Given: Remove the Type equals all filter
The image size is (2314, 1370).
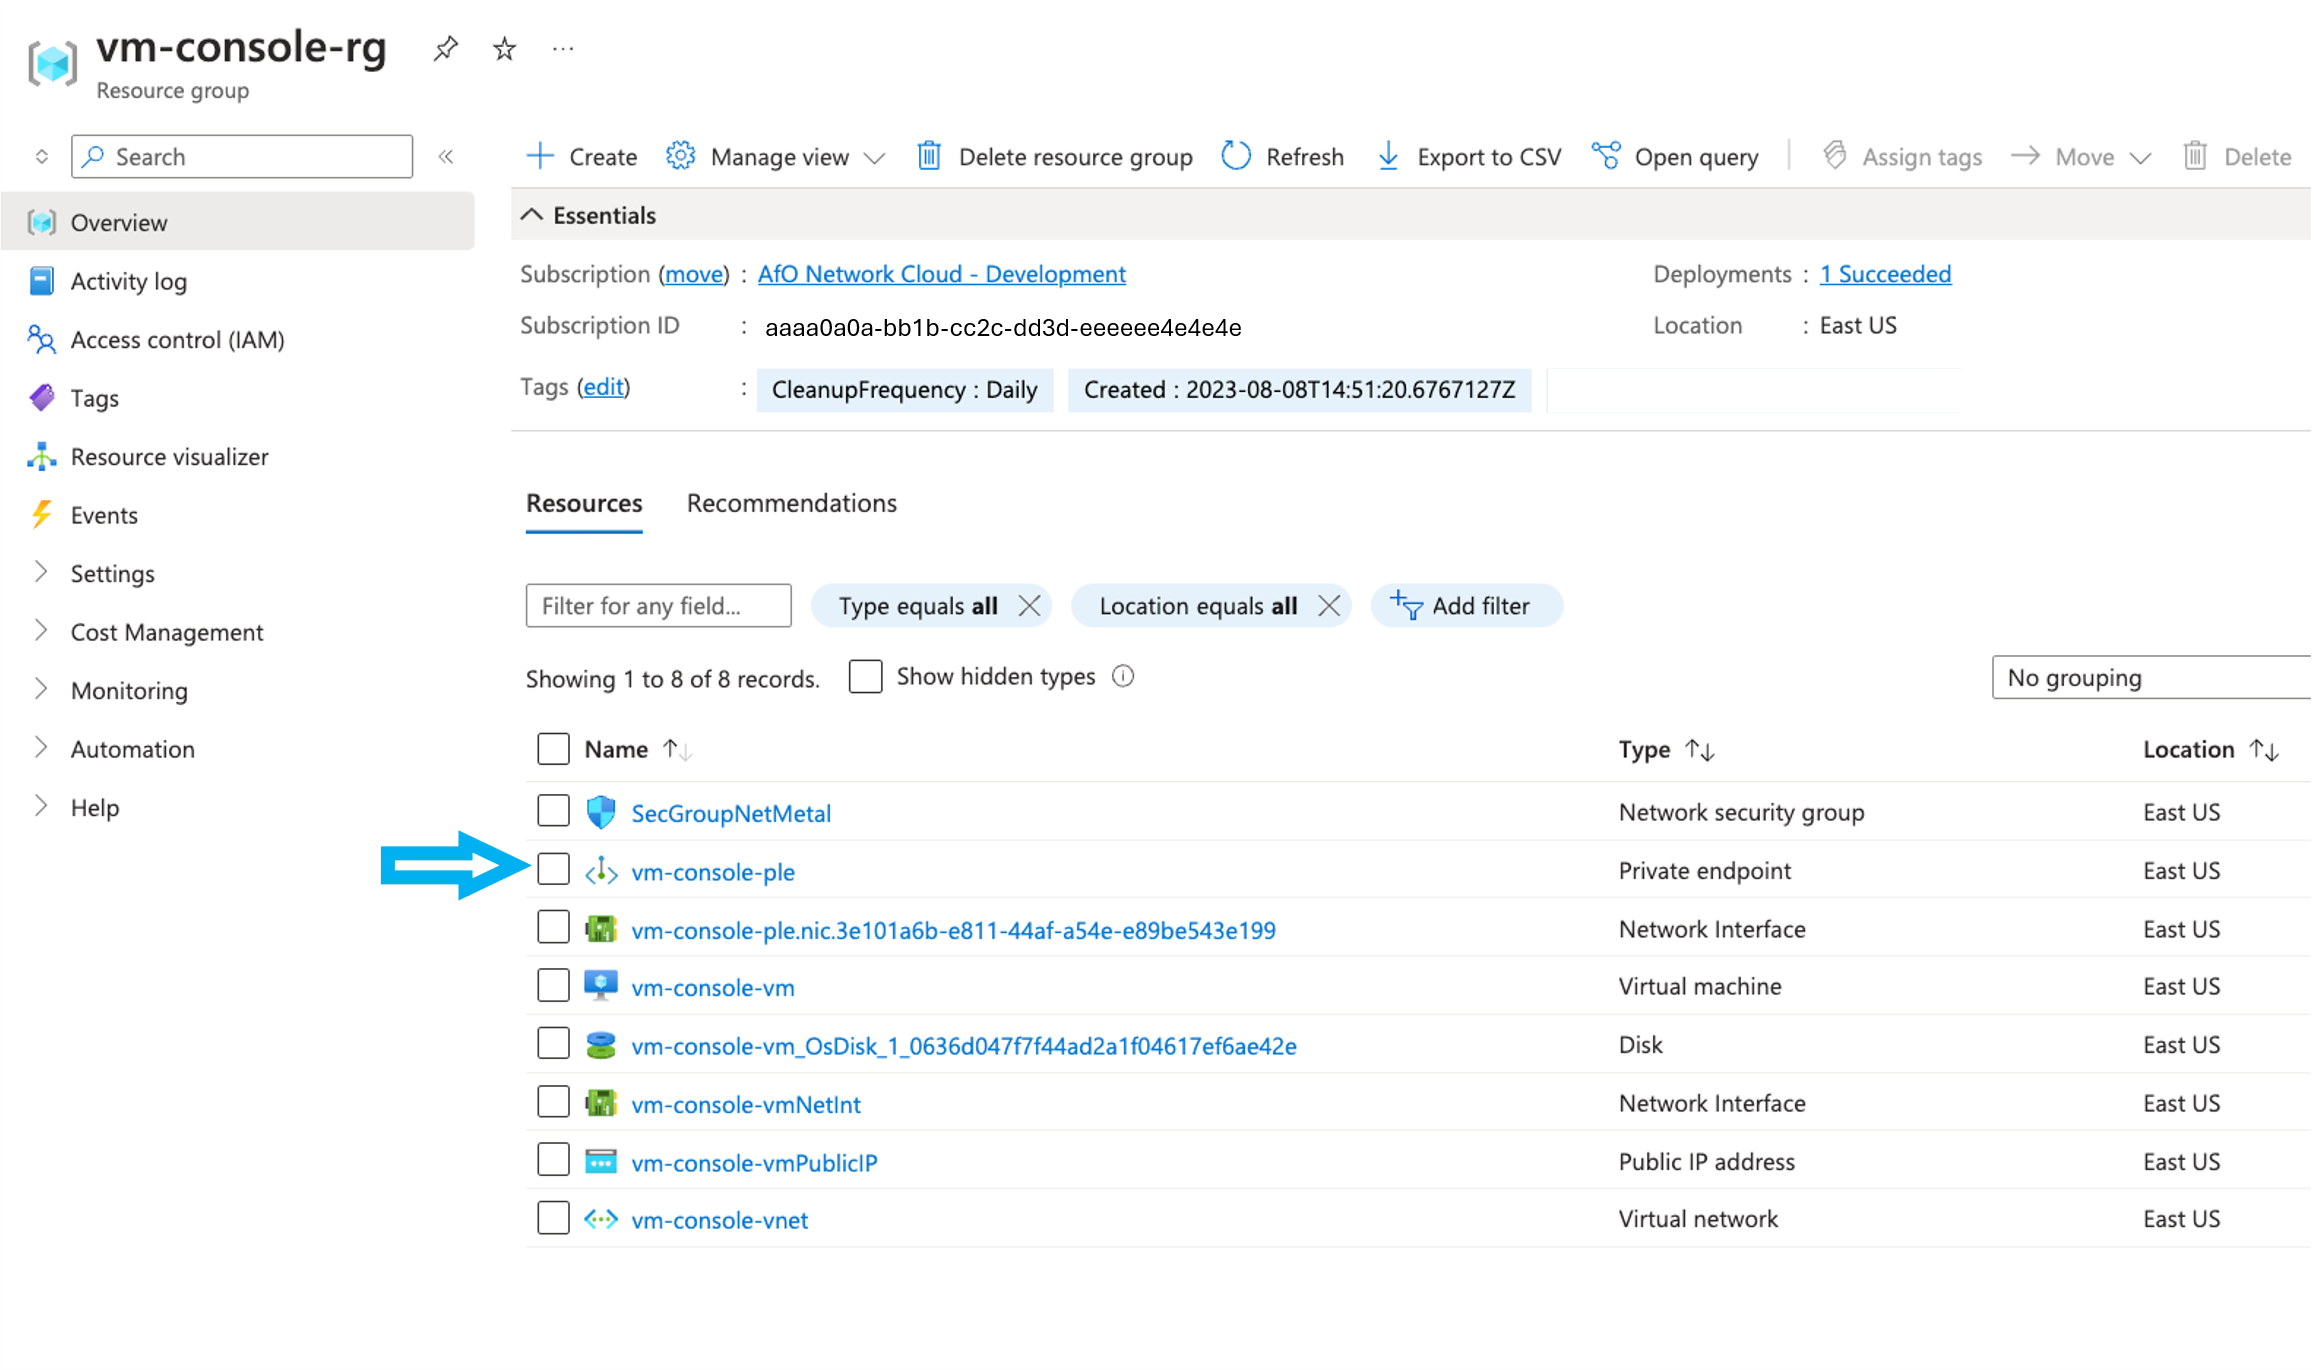Looking at the screenshot, I should pyautogui.click(x=1027, y=605).
